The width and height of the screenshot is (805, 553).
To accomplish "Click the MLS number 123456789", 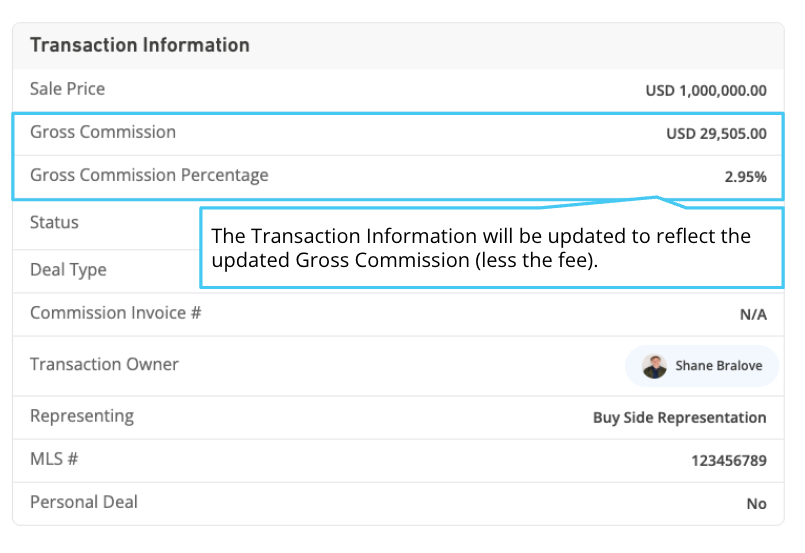I will pyautogui.click(x=729, y=461).
